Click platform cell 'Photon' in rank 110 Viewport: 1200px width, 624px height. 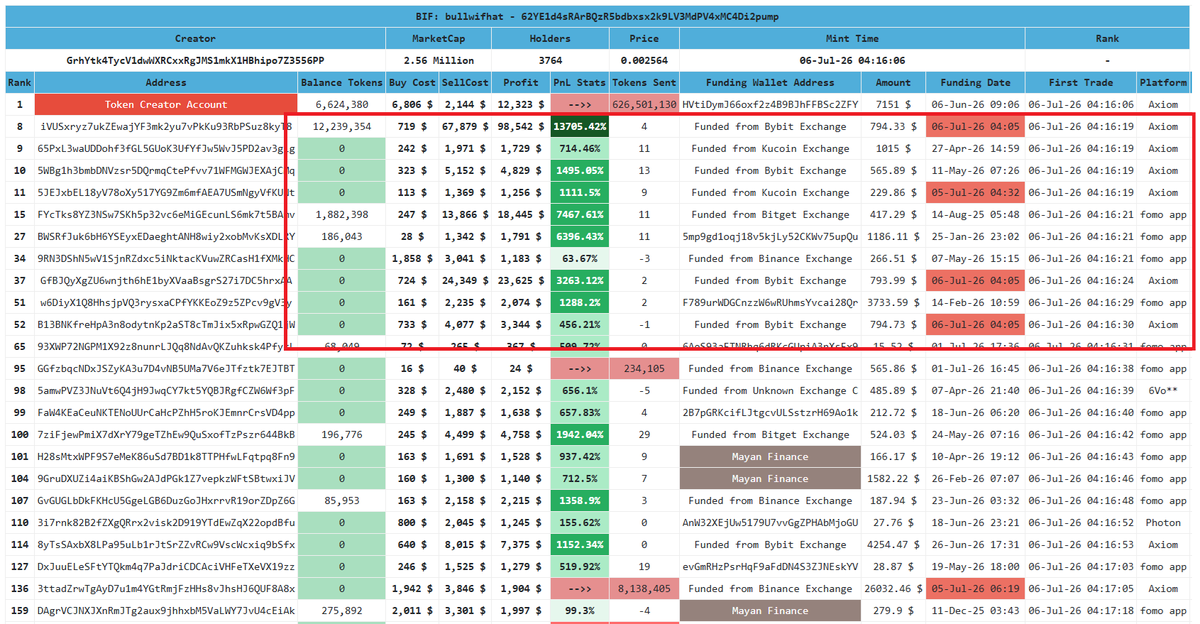tap(1163, 522)
